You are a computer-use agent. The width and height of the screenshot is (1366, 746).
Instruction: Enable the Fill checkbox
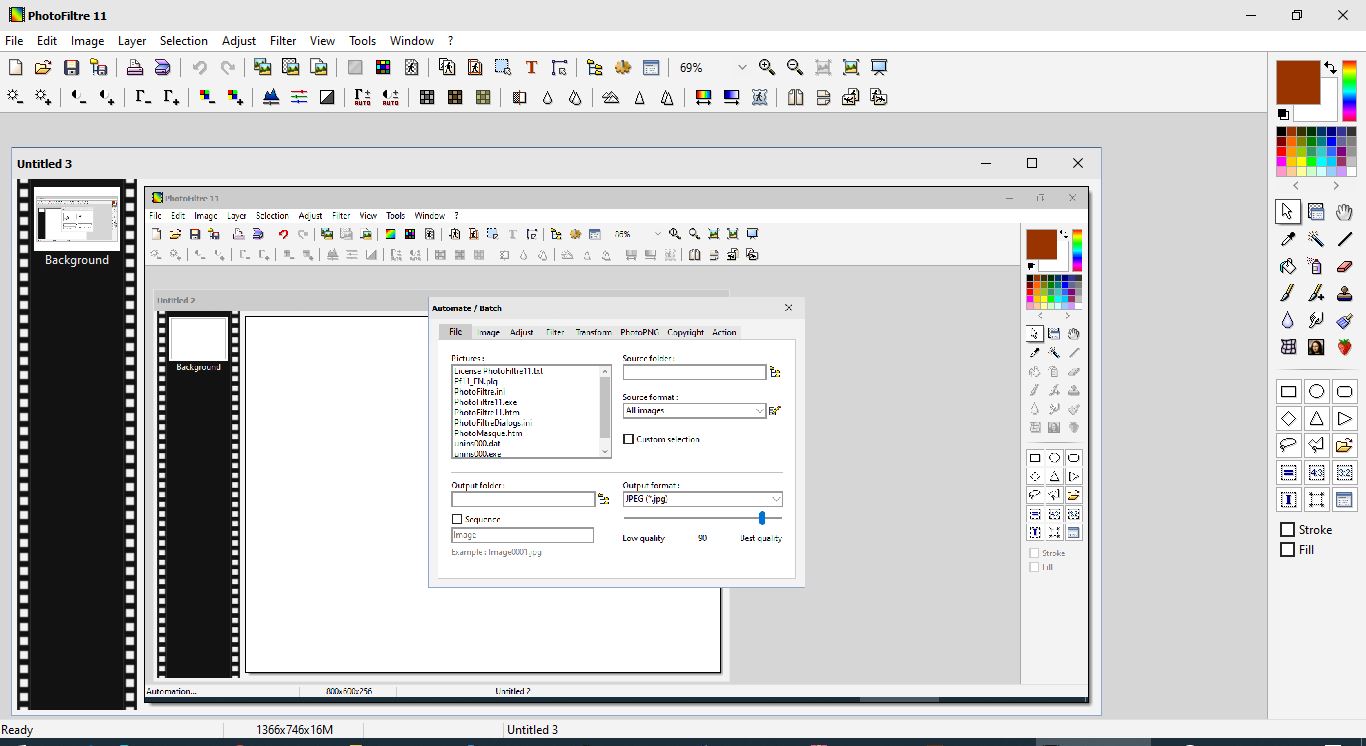click(1288, 550)
